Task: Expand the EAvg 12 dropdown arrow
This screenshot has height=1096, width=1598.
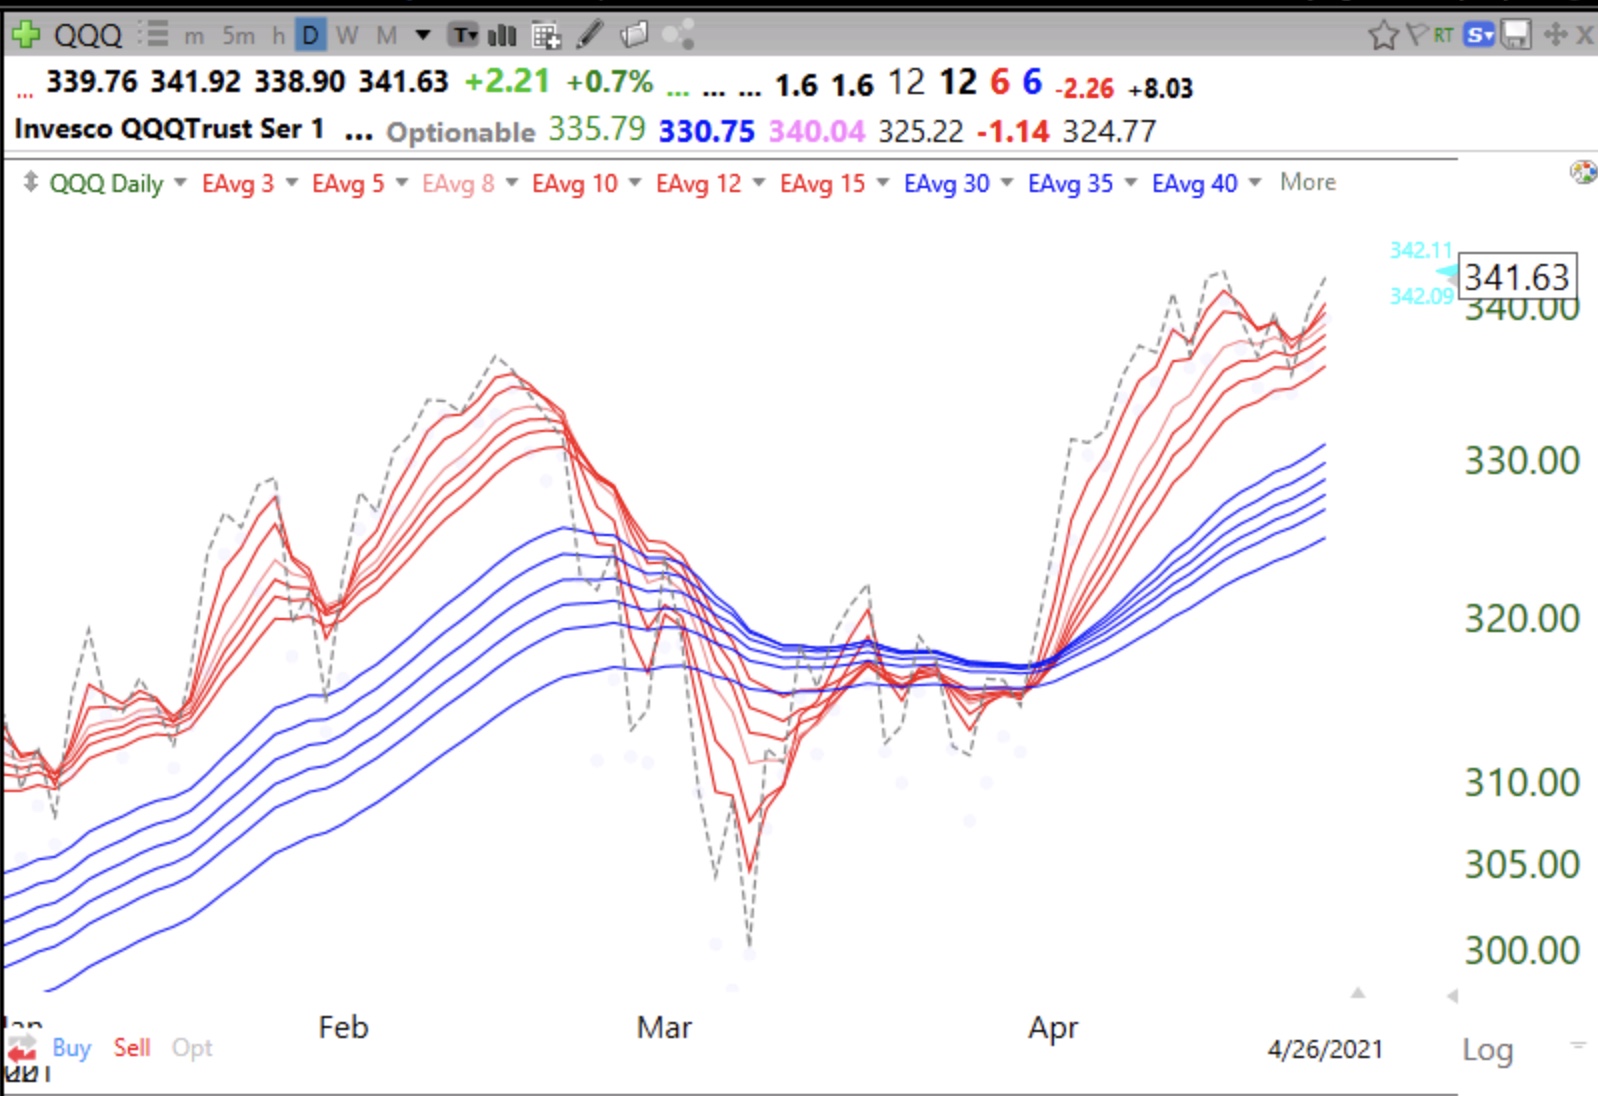Action: 759,182
